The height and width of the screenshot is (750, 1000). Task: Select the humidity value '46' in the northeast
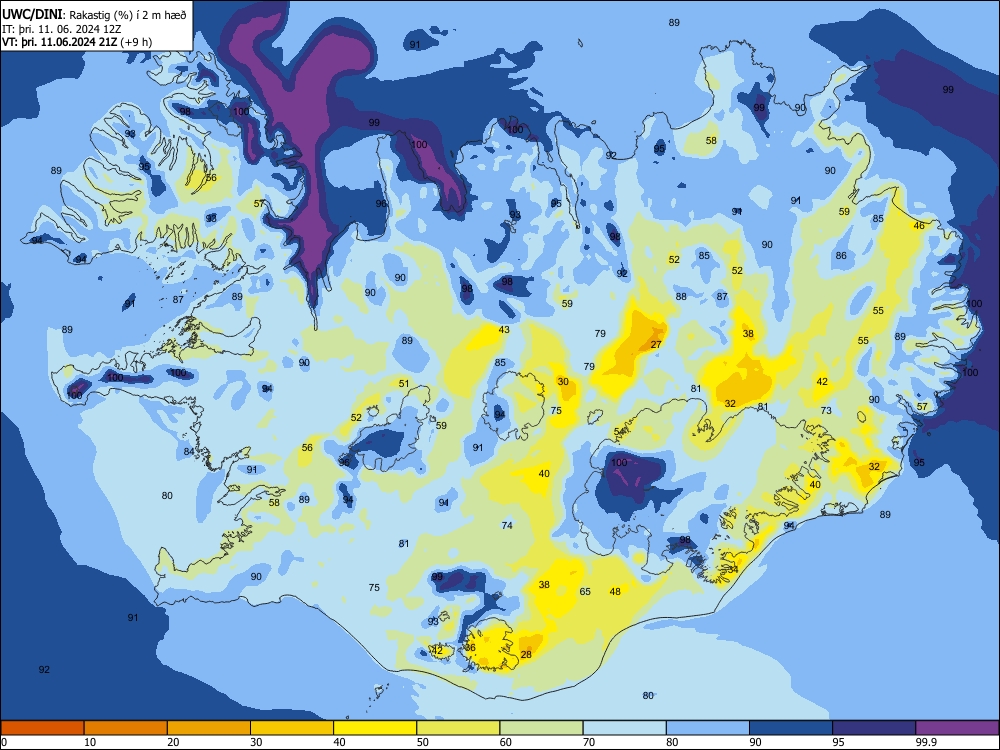[919, 226]
